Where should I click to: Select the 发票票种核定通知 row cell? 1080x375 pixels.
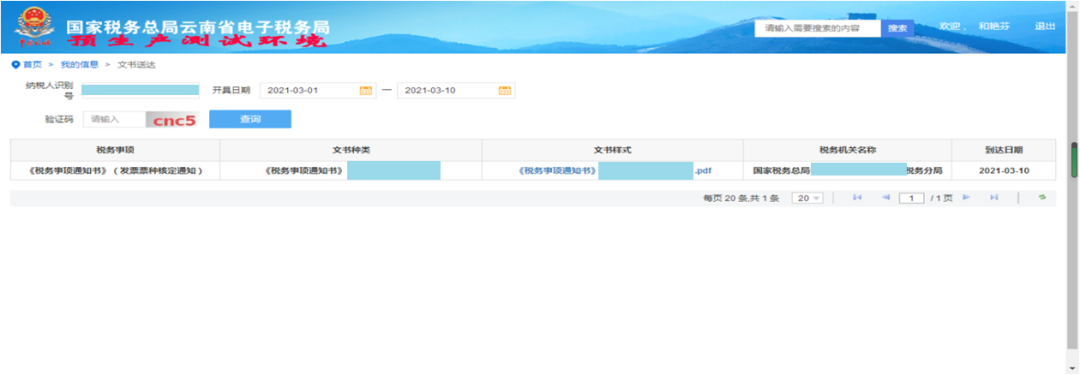(115, 171)
